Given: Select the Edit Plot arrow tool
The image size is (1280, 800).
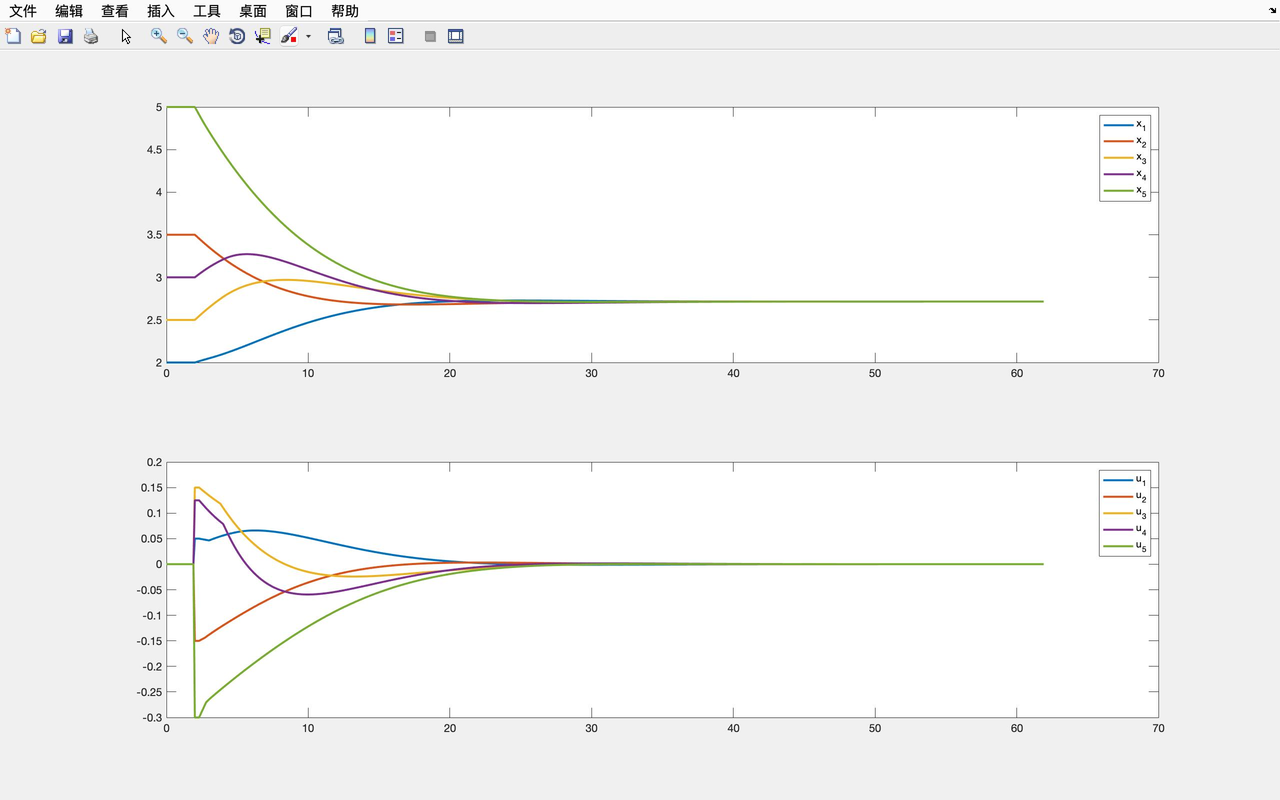Looking at the screenshot, I should [126, 36].
